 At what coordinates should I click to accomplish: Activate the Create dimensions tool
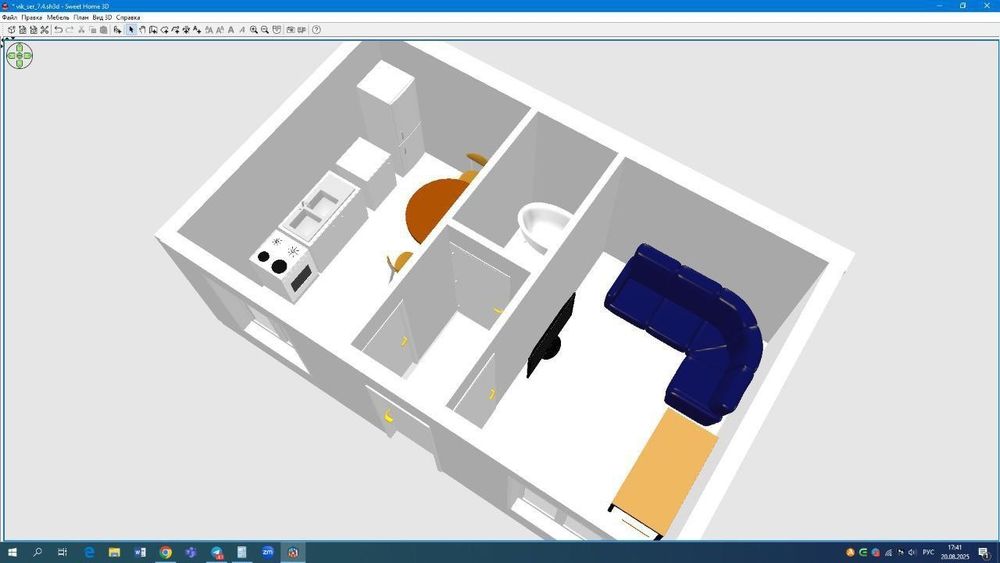[186, 30]
